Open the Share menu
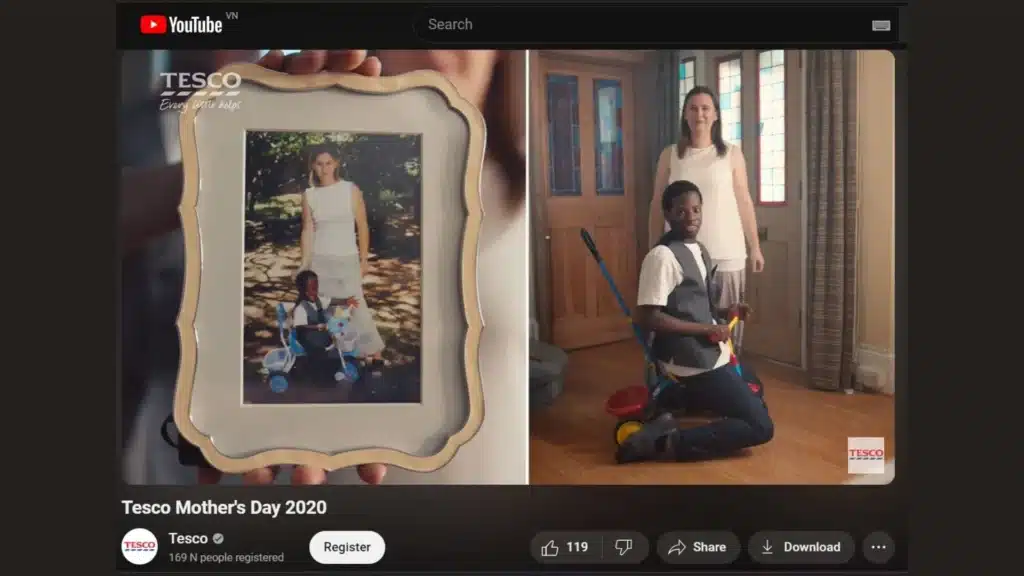 pos(697,547)
